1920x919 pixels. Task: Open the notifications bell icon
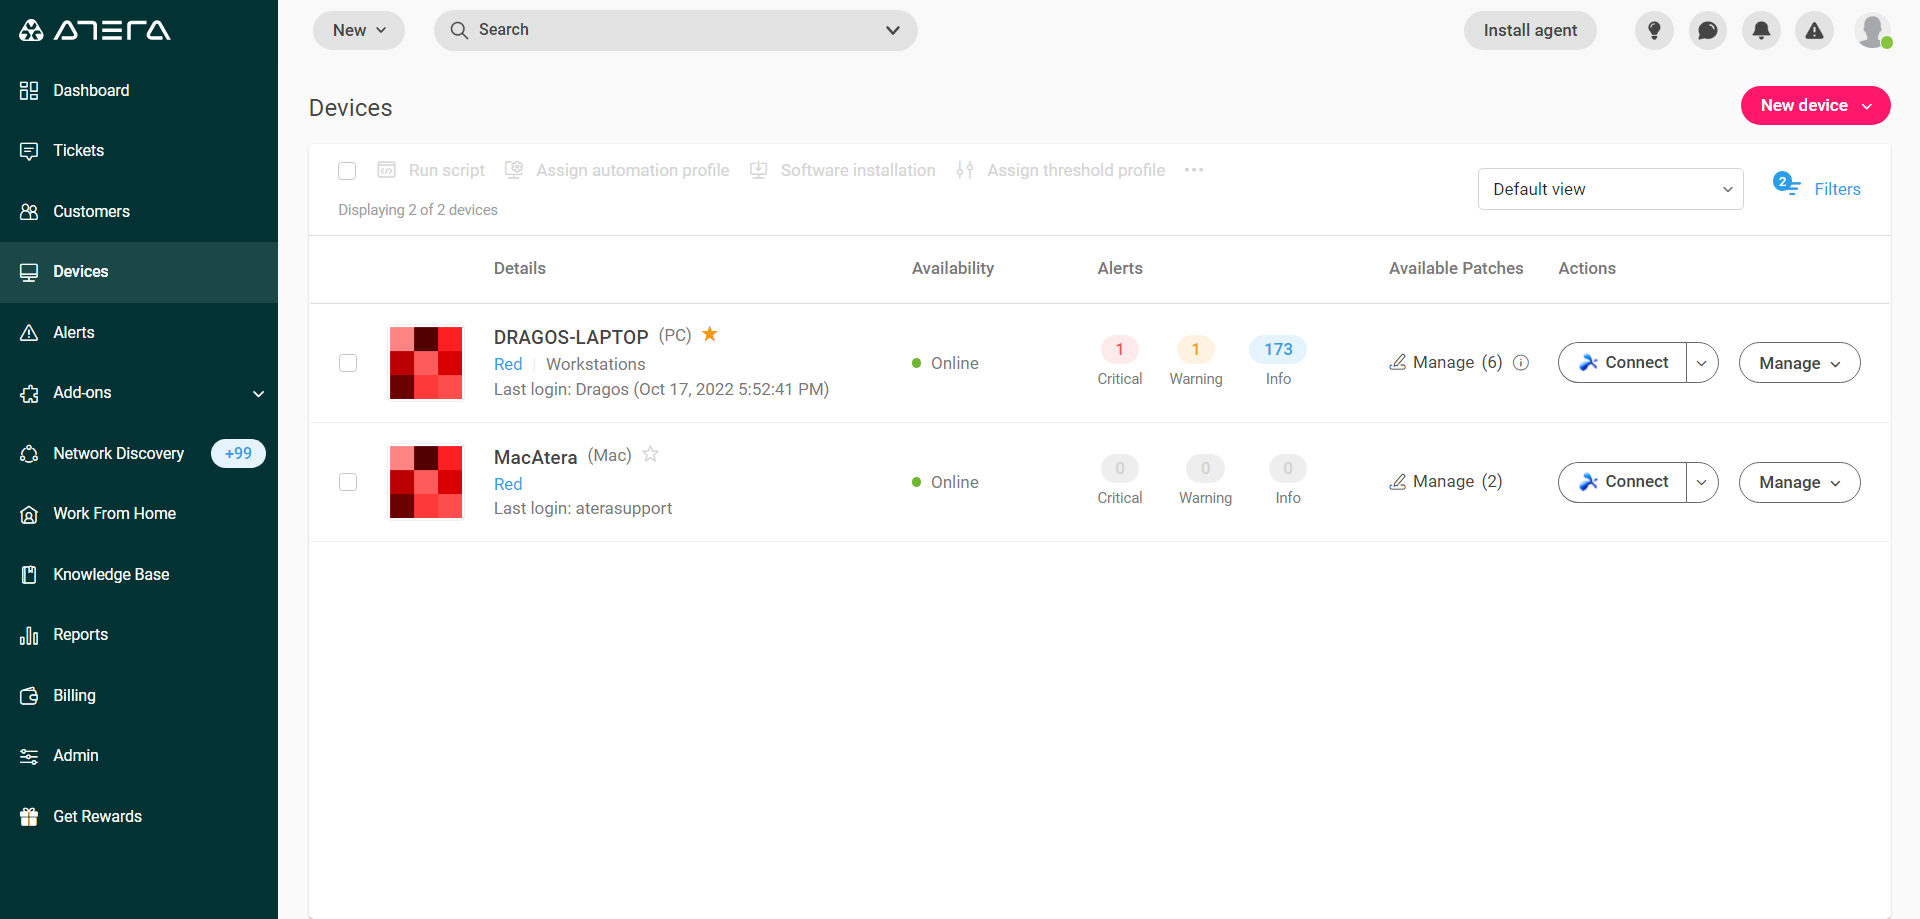(x=1761, y=30)
